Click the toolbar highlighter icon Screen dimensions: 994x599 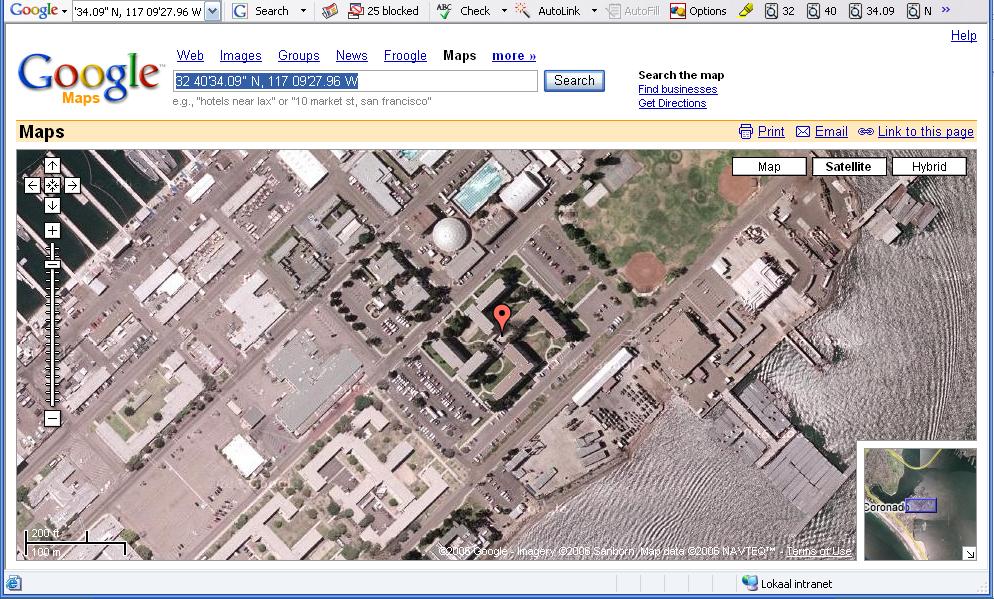click(x=746, y=11)
